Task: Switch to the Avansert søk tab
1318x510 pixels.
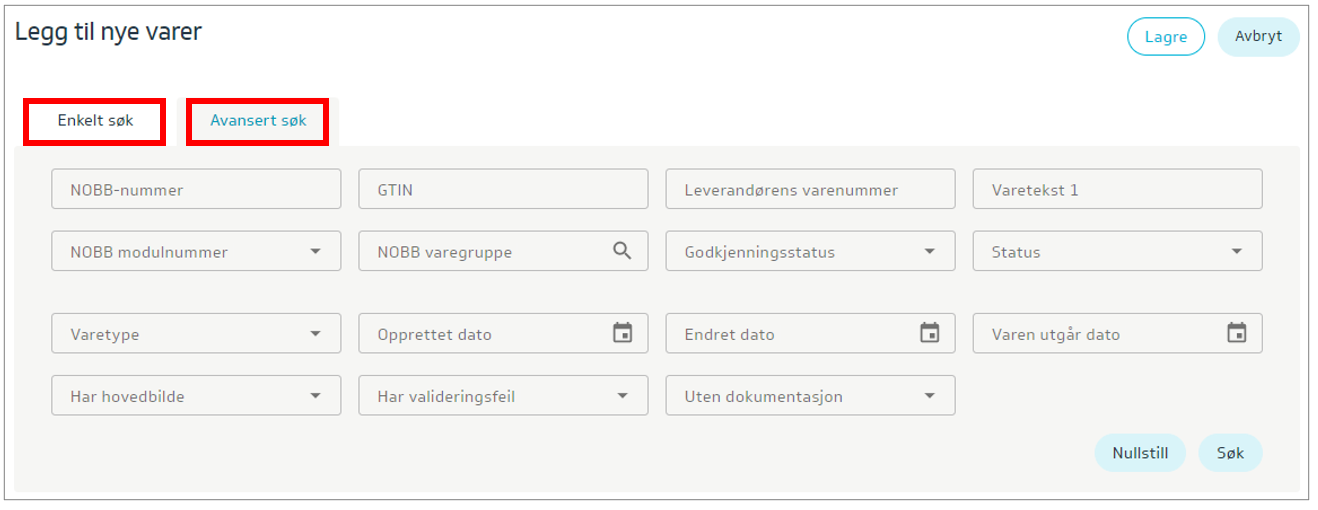Action: 258,121
